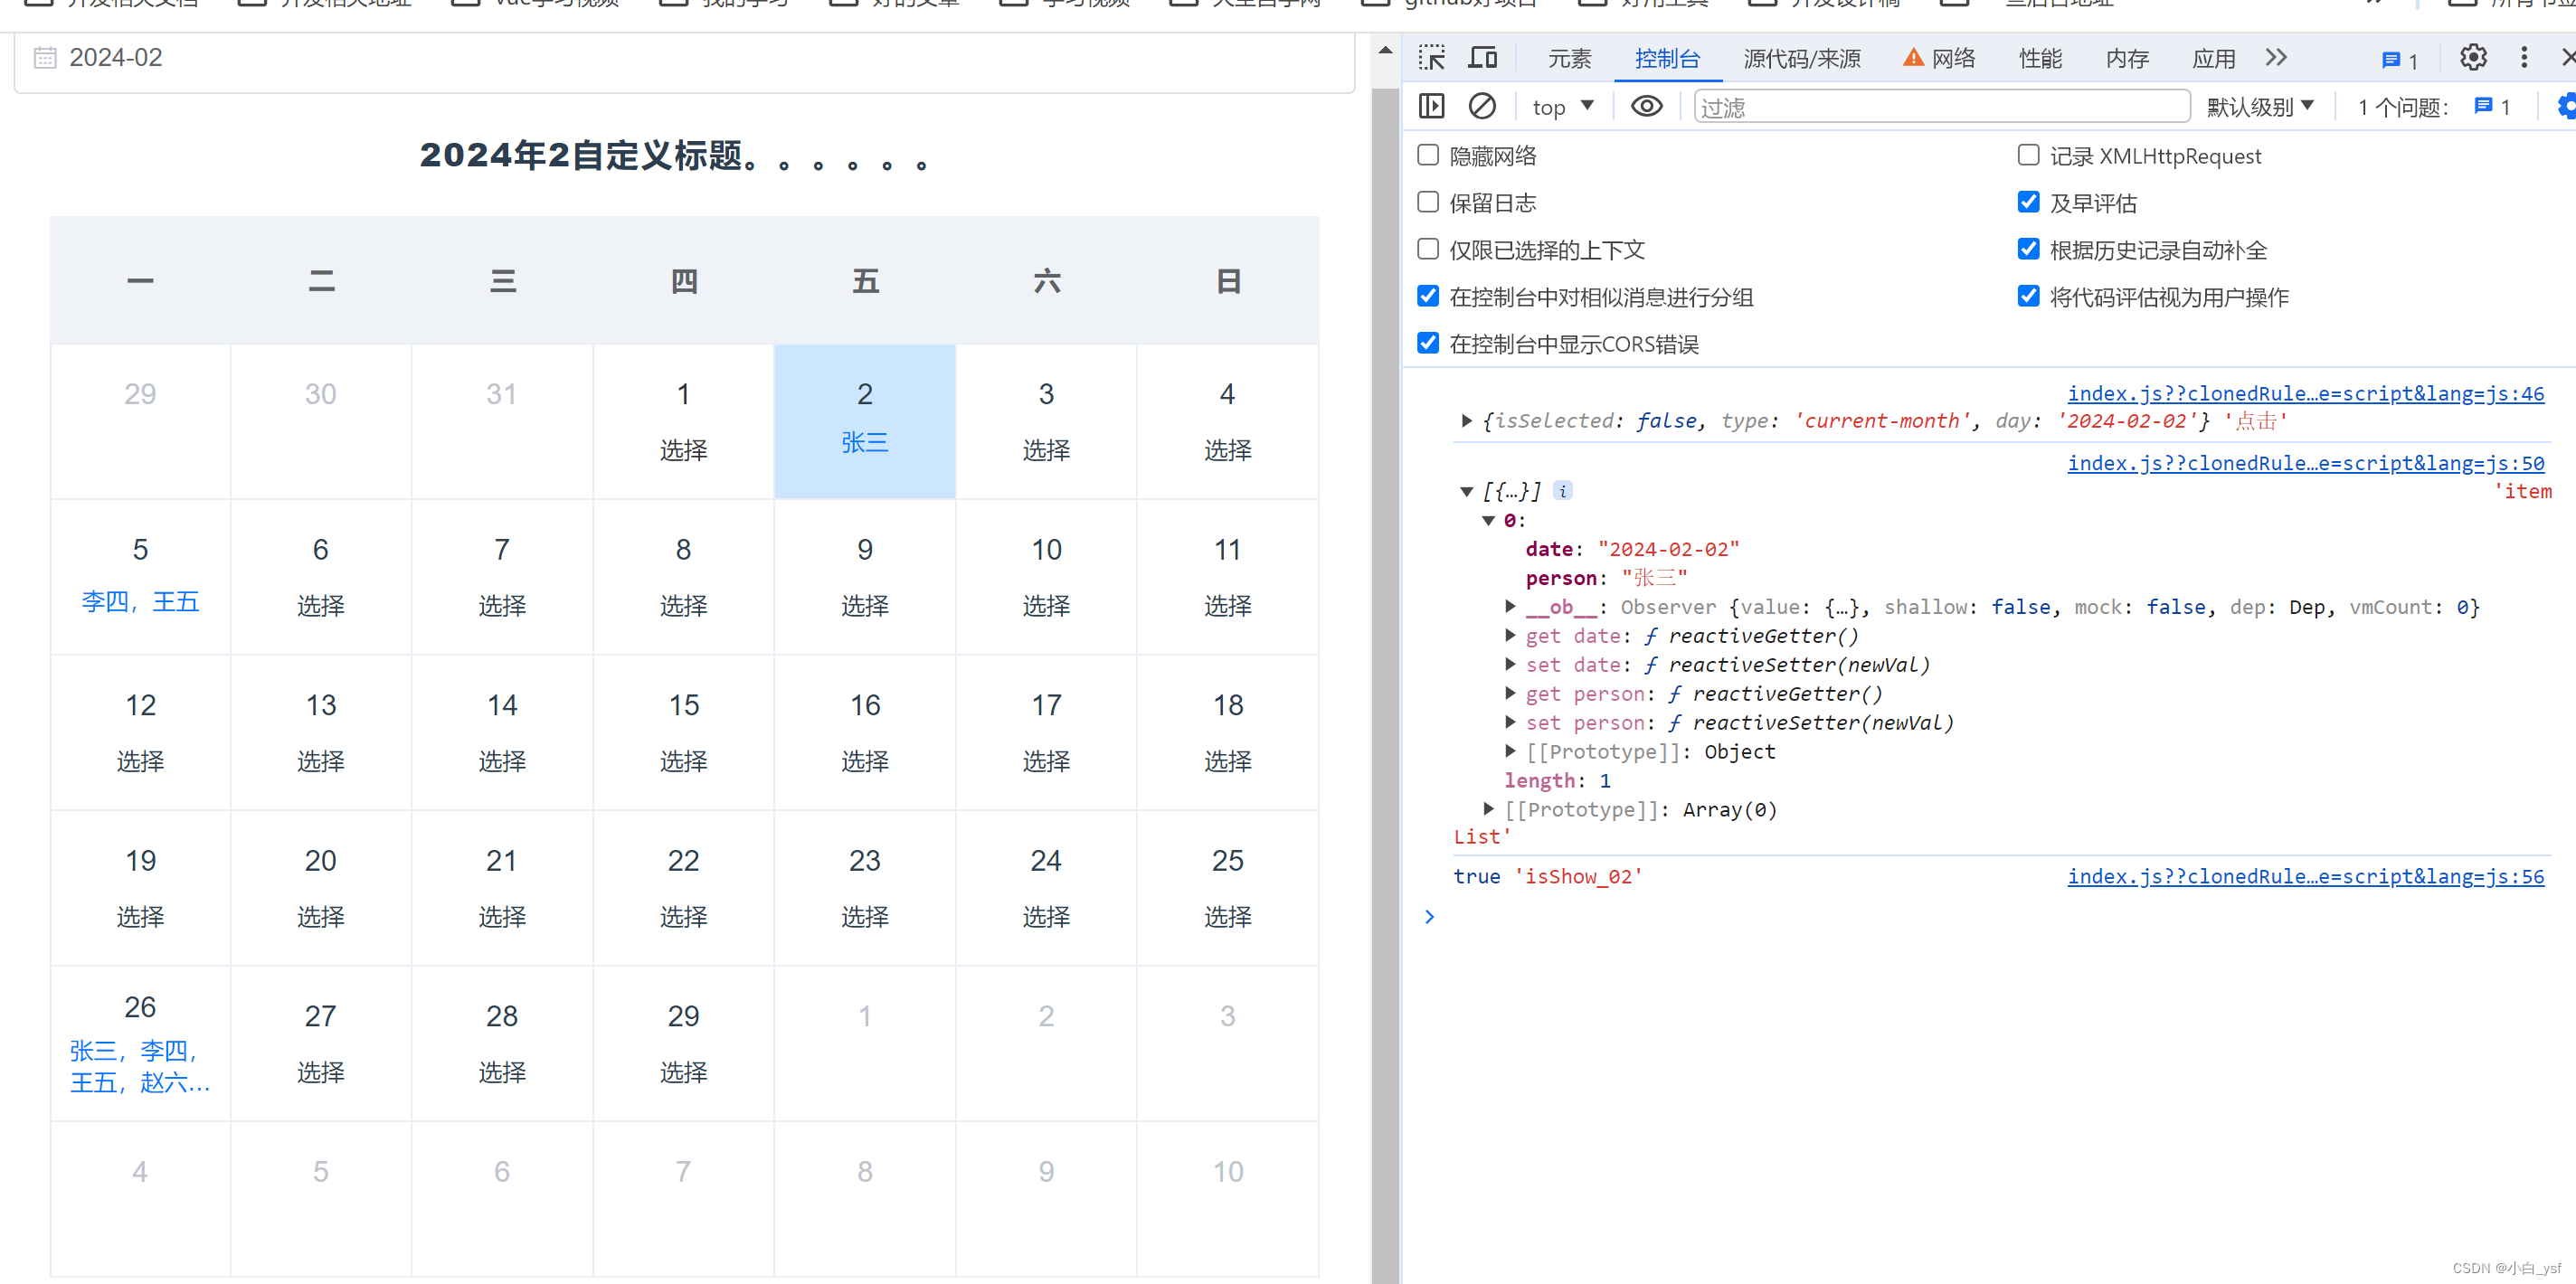Click the date: "2024-02-02" property row
This screenshot has width=2576, height=1284.
[x=1632, y=548]
